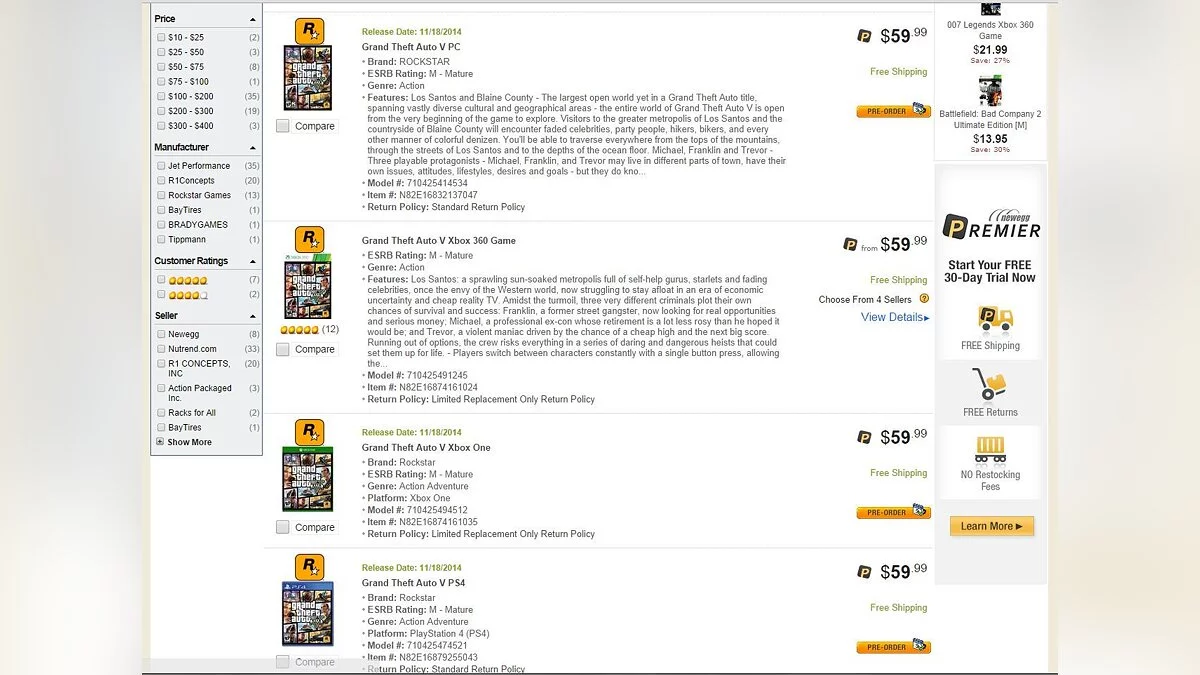Check the Rockstar Games manufacturer filter
1200x675 pixels.
[161, 195]
